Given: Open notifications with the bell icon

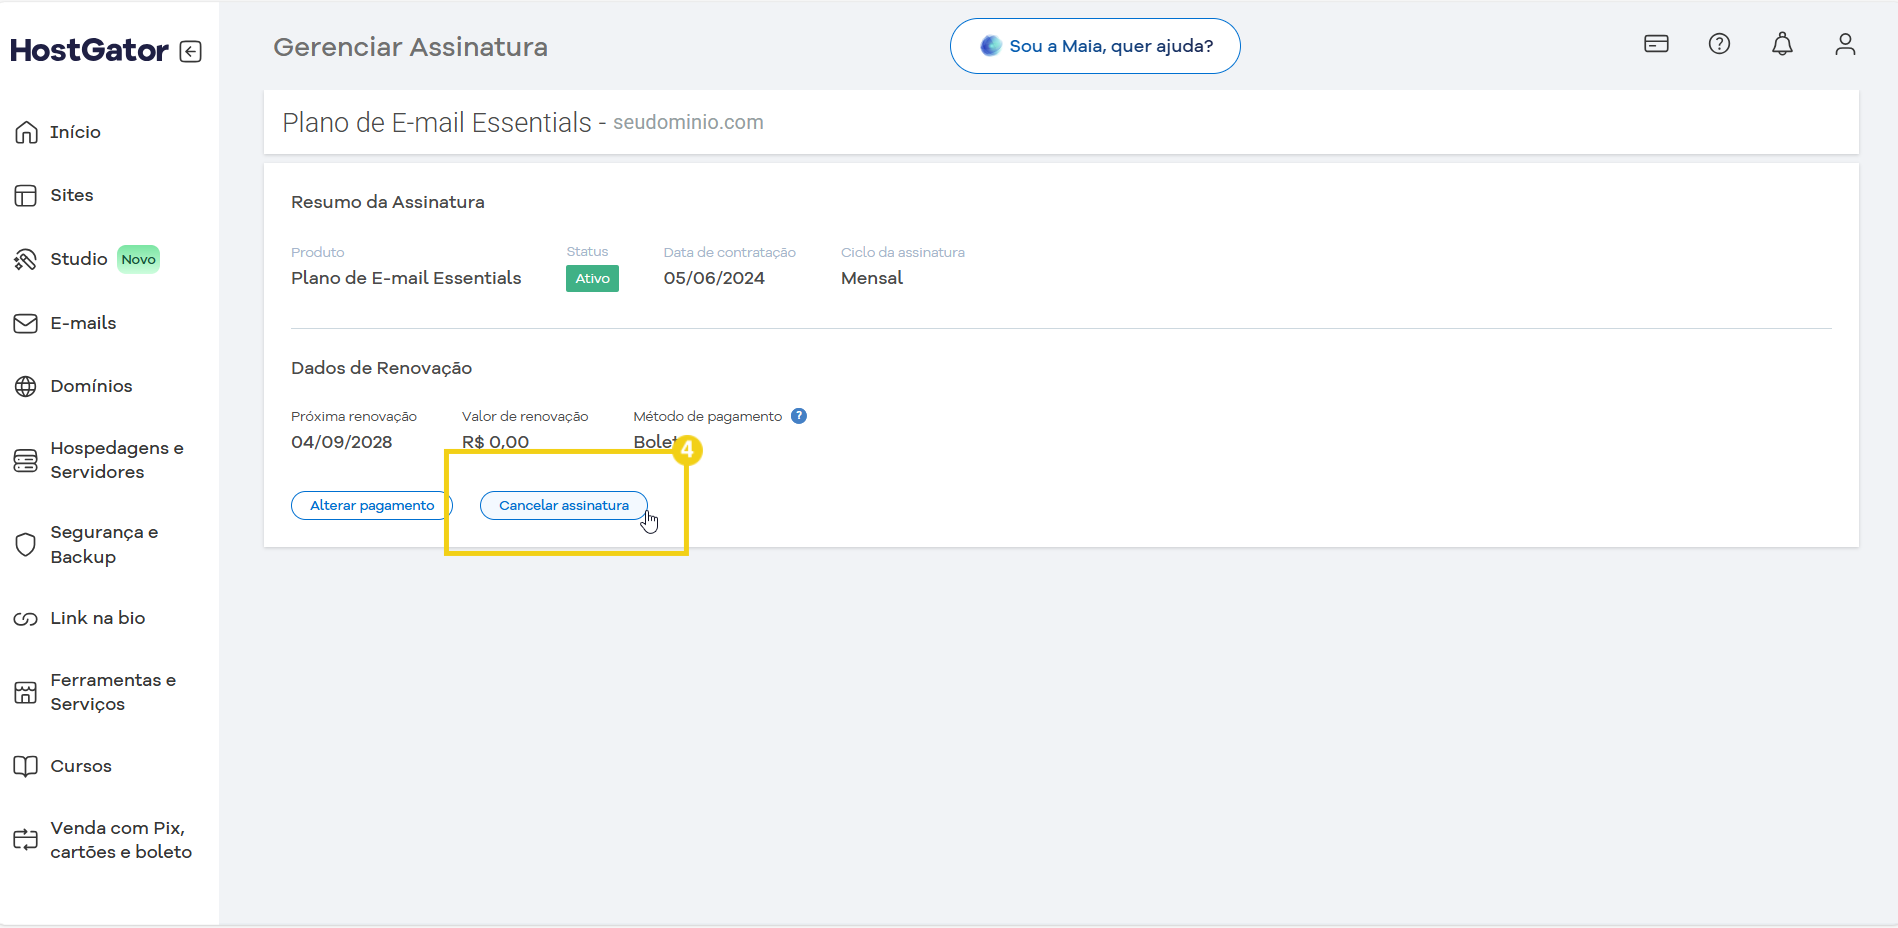Looking at the screenshot, I should pyautogui.click(x=1782, y=44).
